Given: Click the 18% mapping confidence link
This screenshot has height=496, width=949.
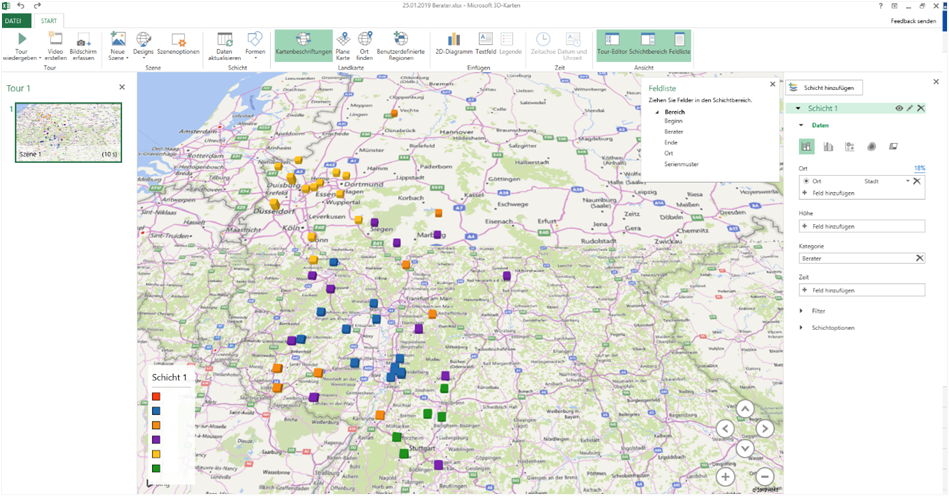Looking at the screenshot, I should point(919,168).
